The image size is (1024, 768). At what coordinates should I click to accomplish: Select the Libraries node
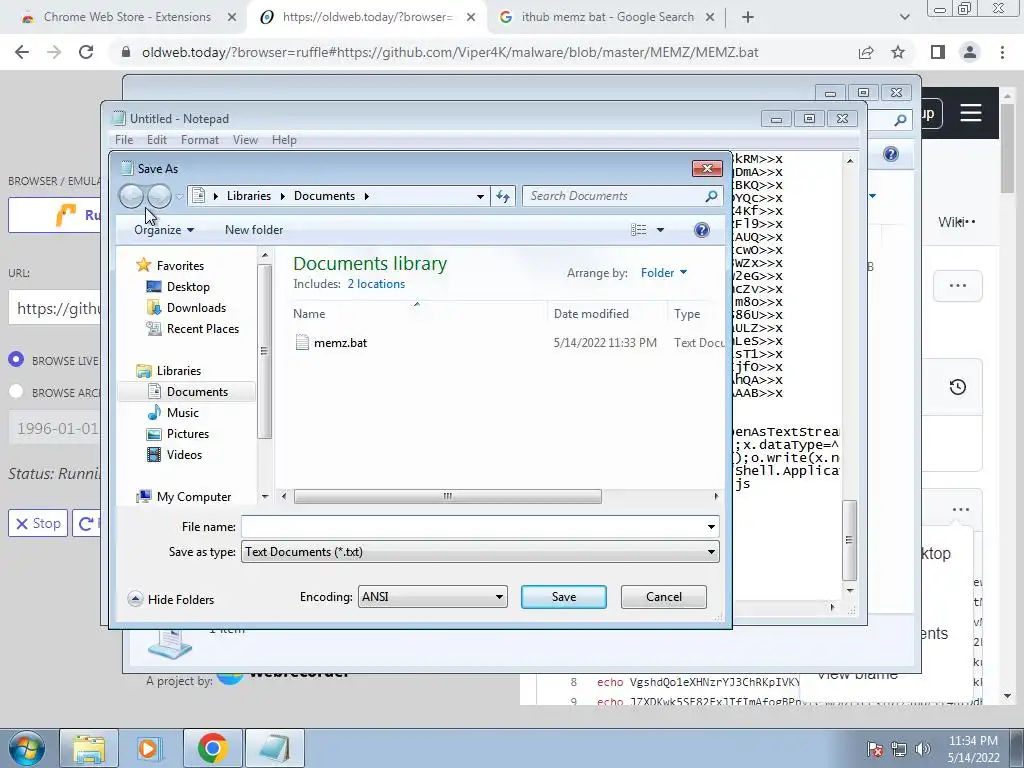[x=178, y=371]
